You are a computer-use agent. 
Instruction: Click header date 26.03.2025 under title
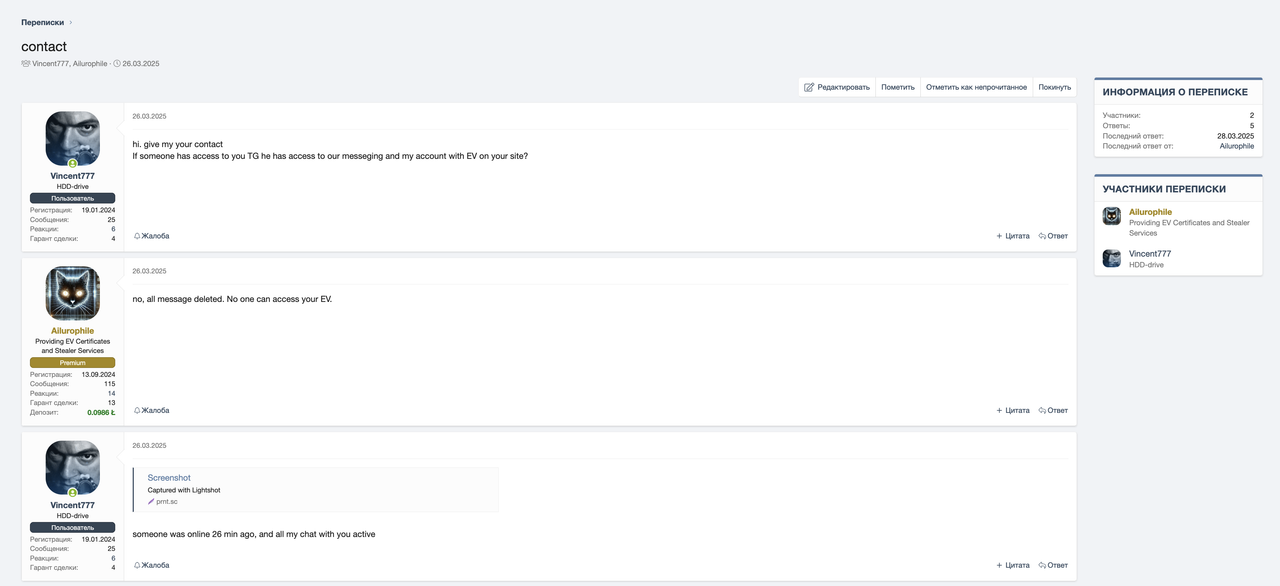(141, 63)
